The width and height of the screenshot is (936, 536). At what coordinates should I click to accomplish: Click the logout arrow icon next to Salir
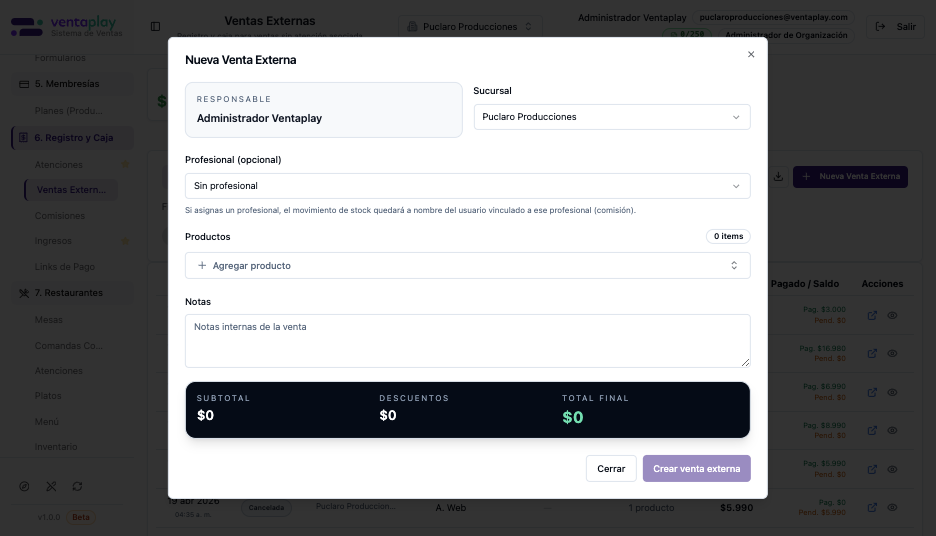coord(880,26)
